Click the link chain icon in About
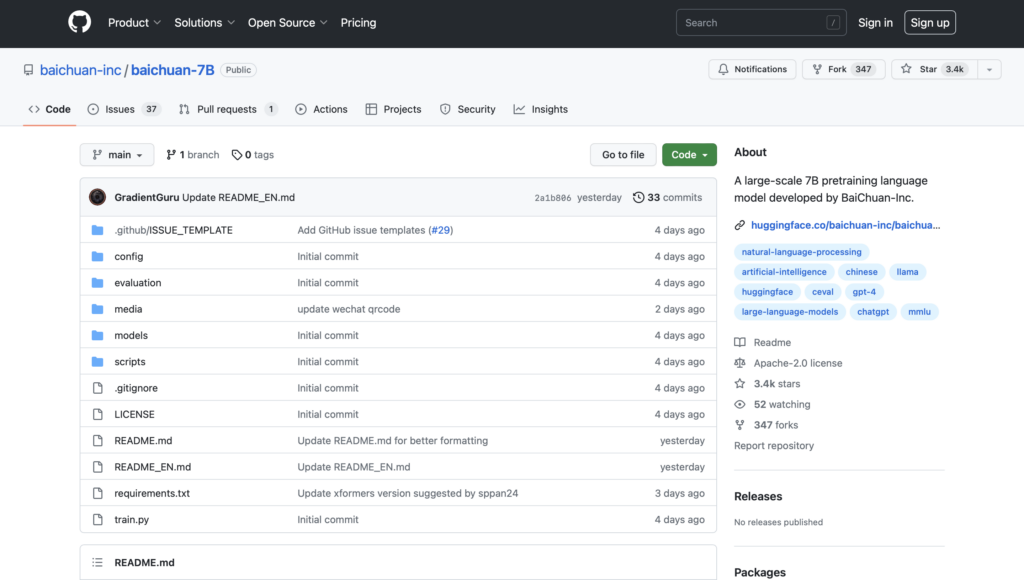Screen dimensions: 1024x580 tap(739, 225)
